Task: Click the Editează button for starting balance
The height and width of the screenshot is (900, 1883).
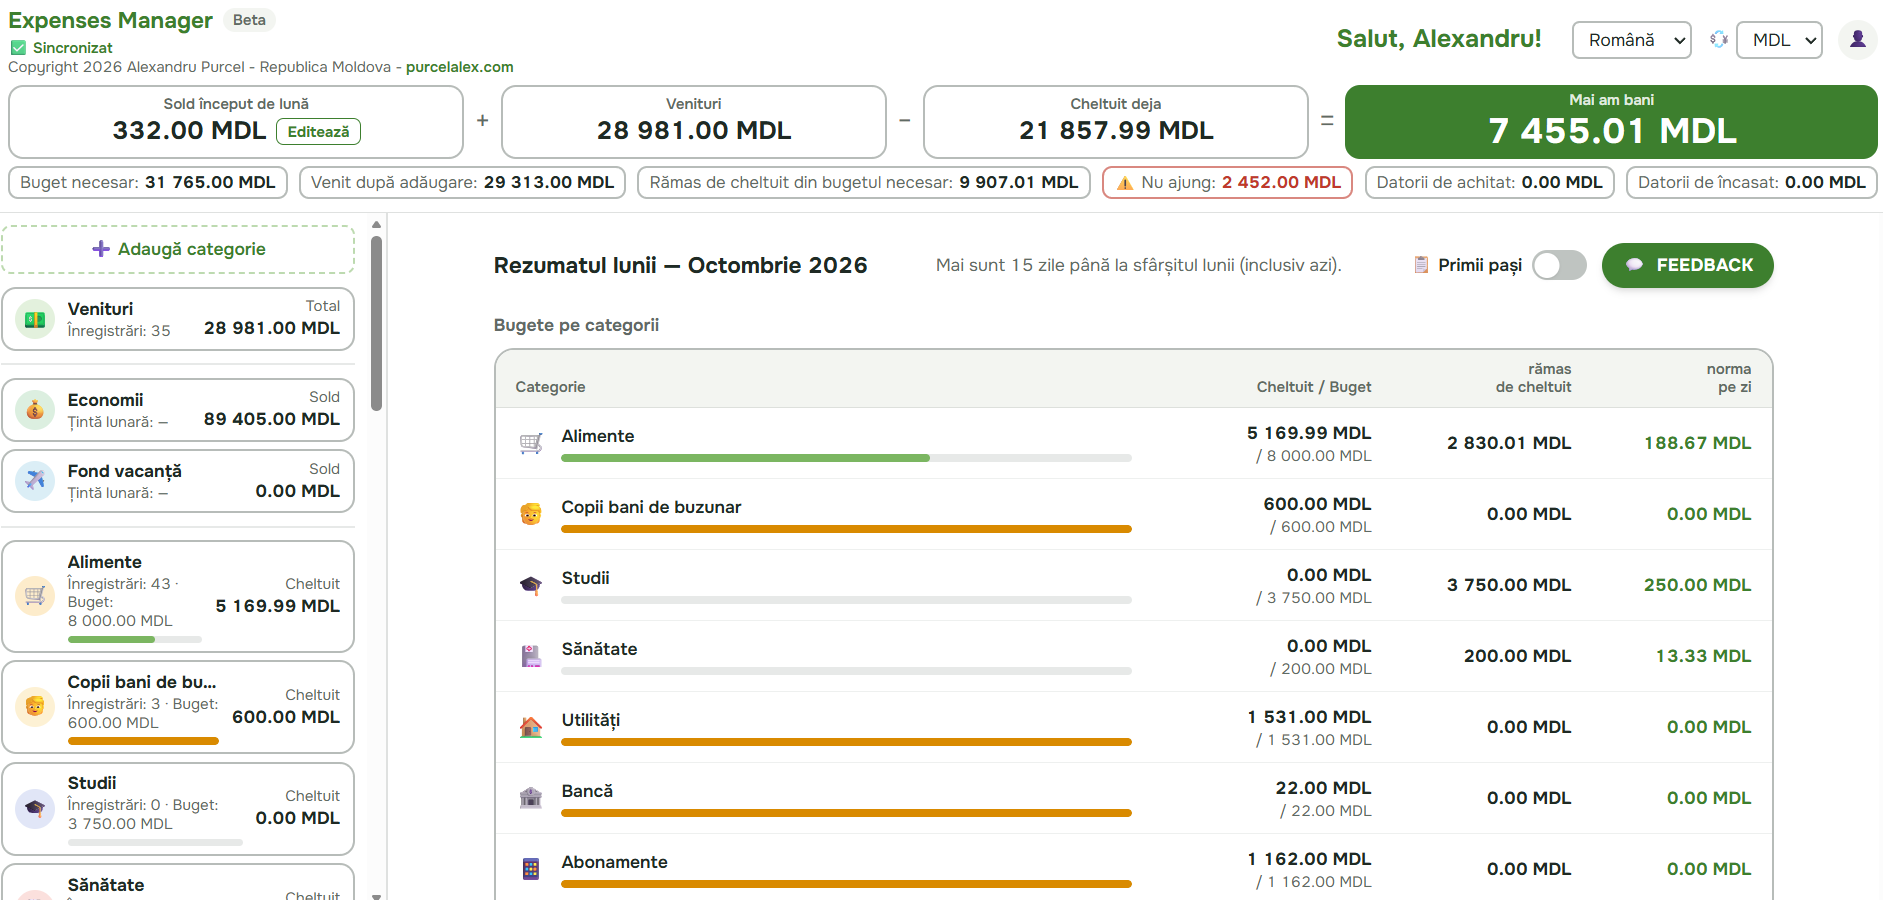Action: (x=318, y=132)
